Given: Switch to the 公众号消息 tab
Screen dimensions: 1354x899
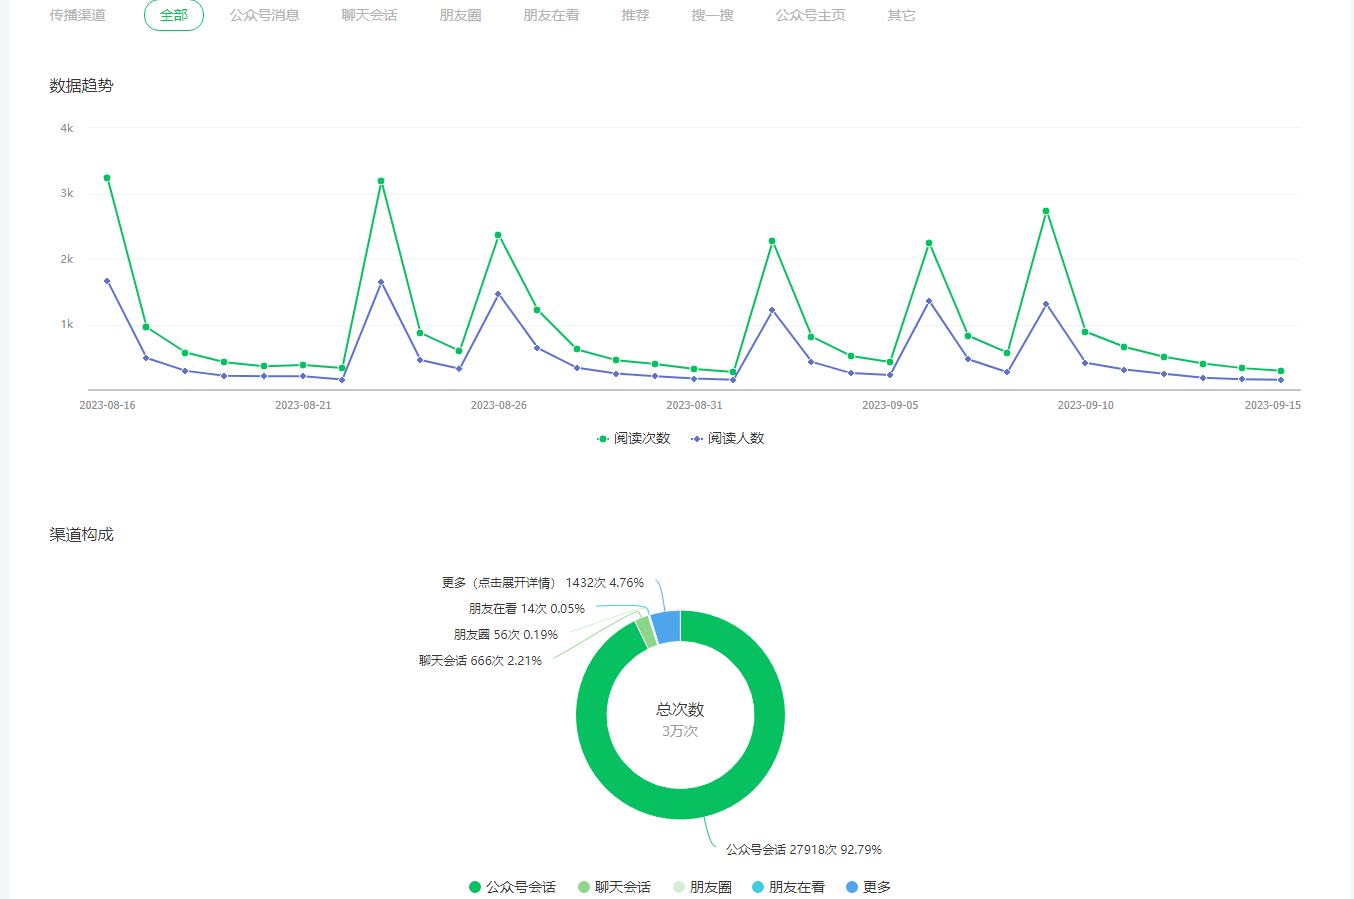Looking at the screenshot, I should 264,16.
